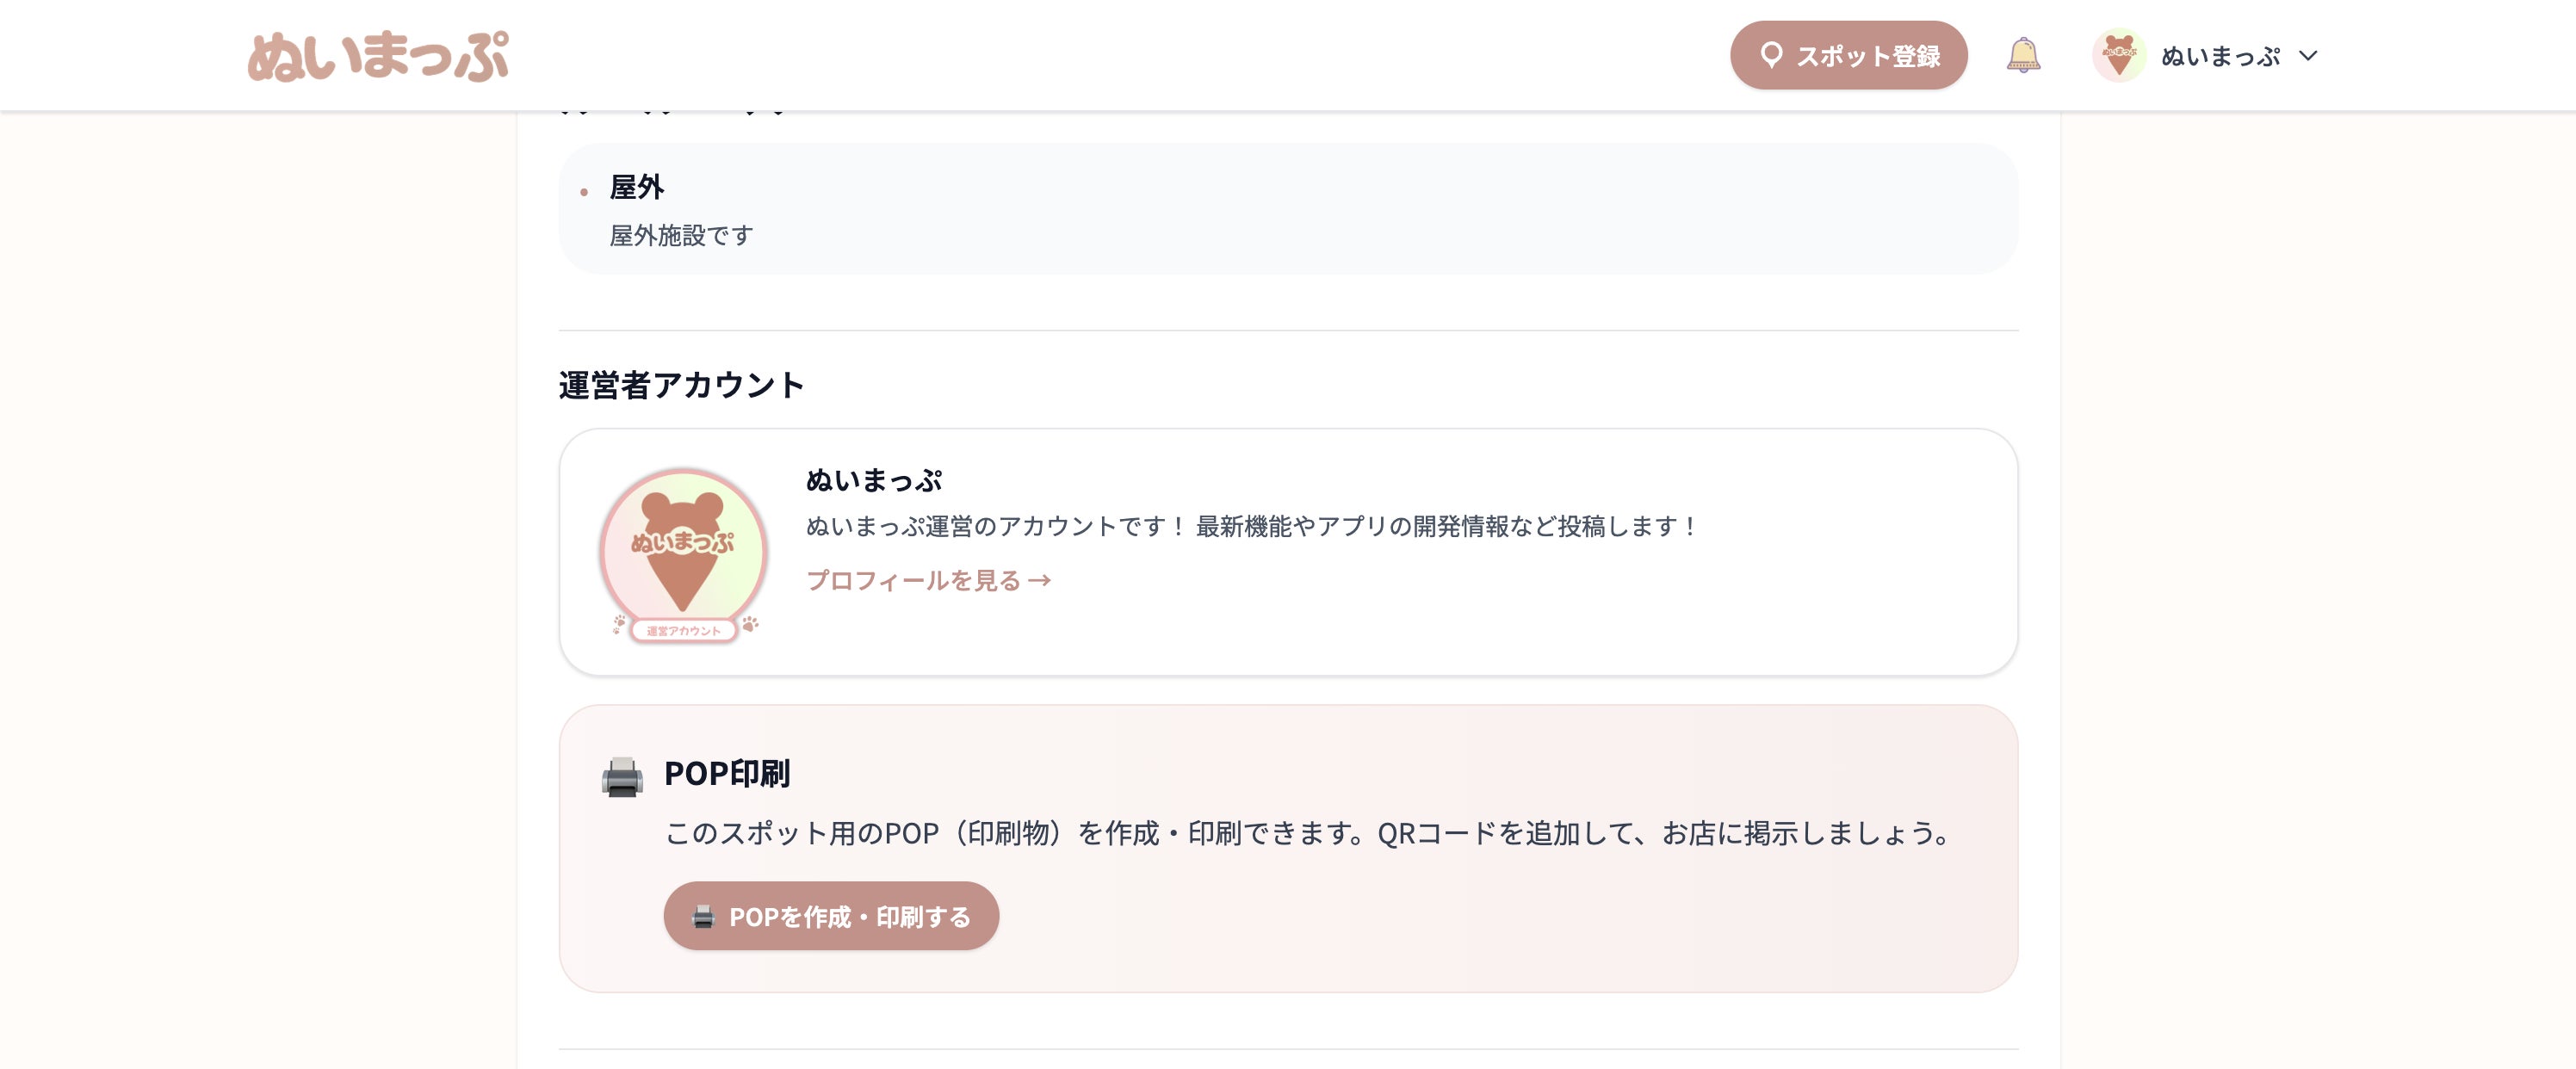Click the 運営者アカウント section heading
This screenshot has height=1069, width=2576.
[681, 385]
